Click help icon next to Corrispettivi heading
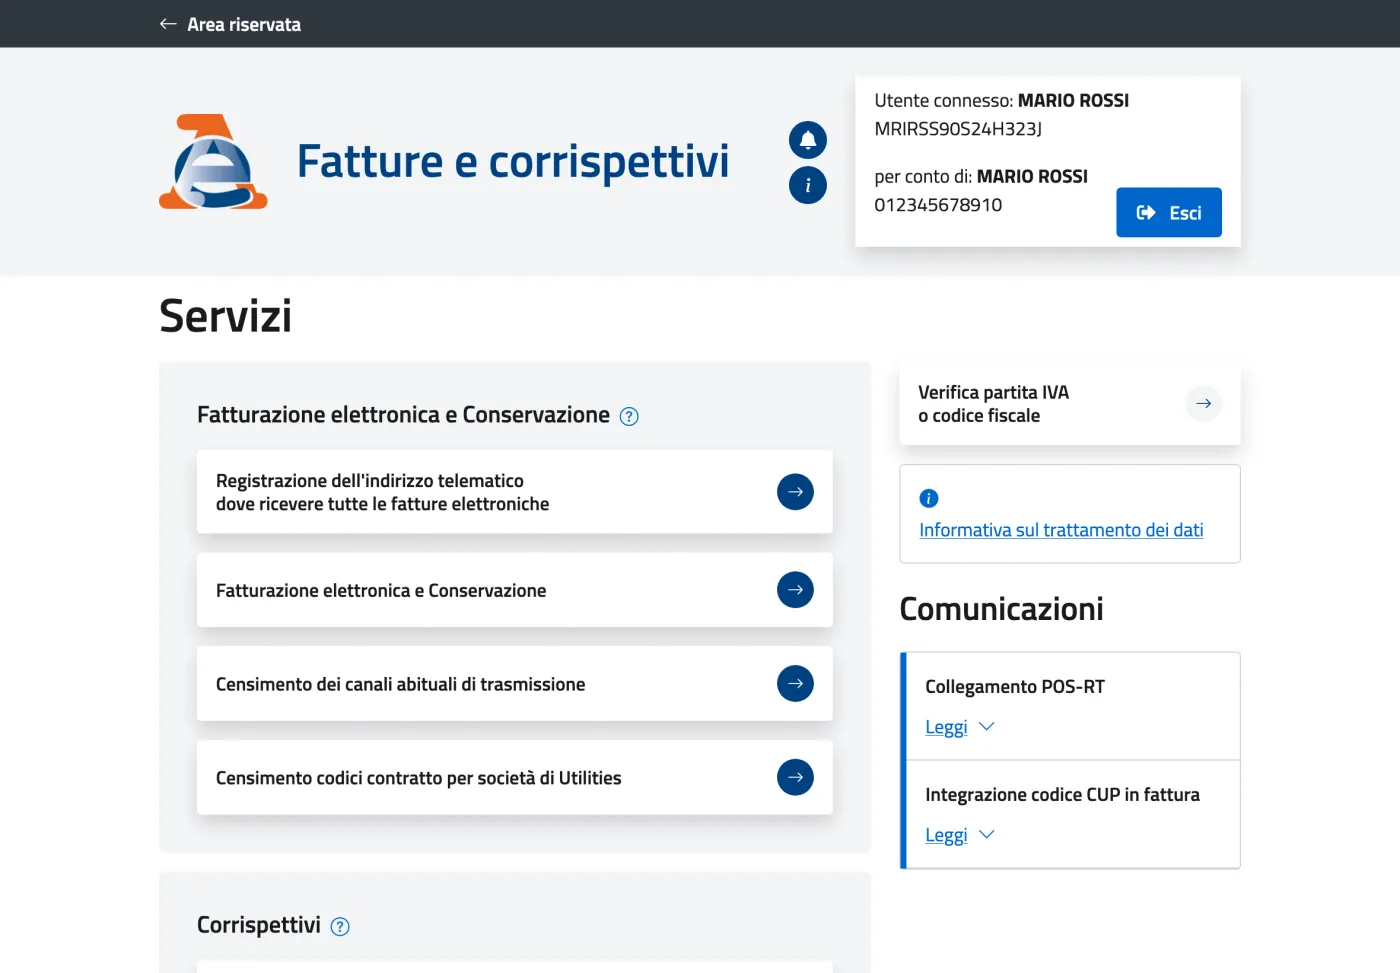This screenshot has width=1400, height=973. point(340,926)
